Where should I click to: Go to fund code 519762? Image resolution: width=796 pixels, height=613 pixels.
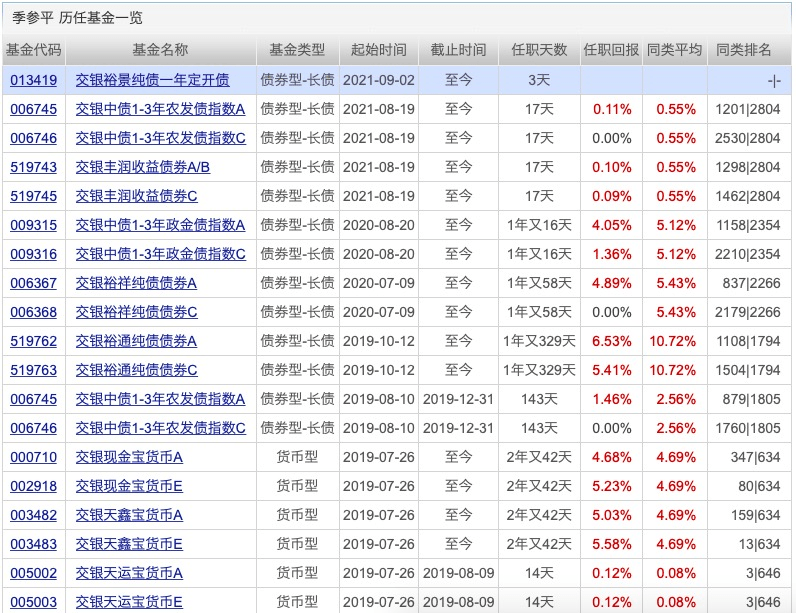pos(33,341)
